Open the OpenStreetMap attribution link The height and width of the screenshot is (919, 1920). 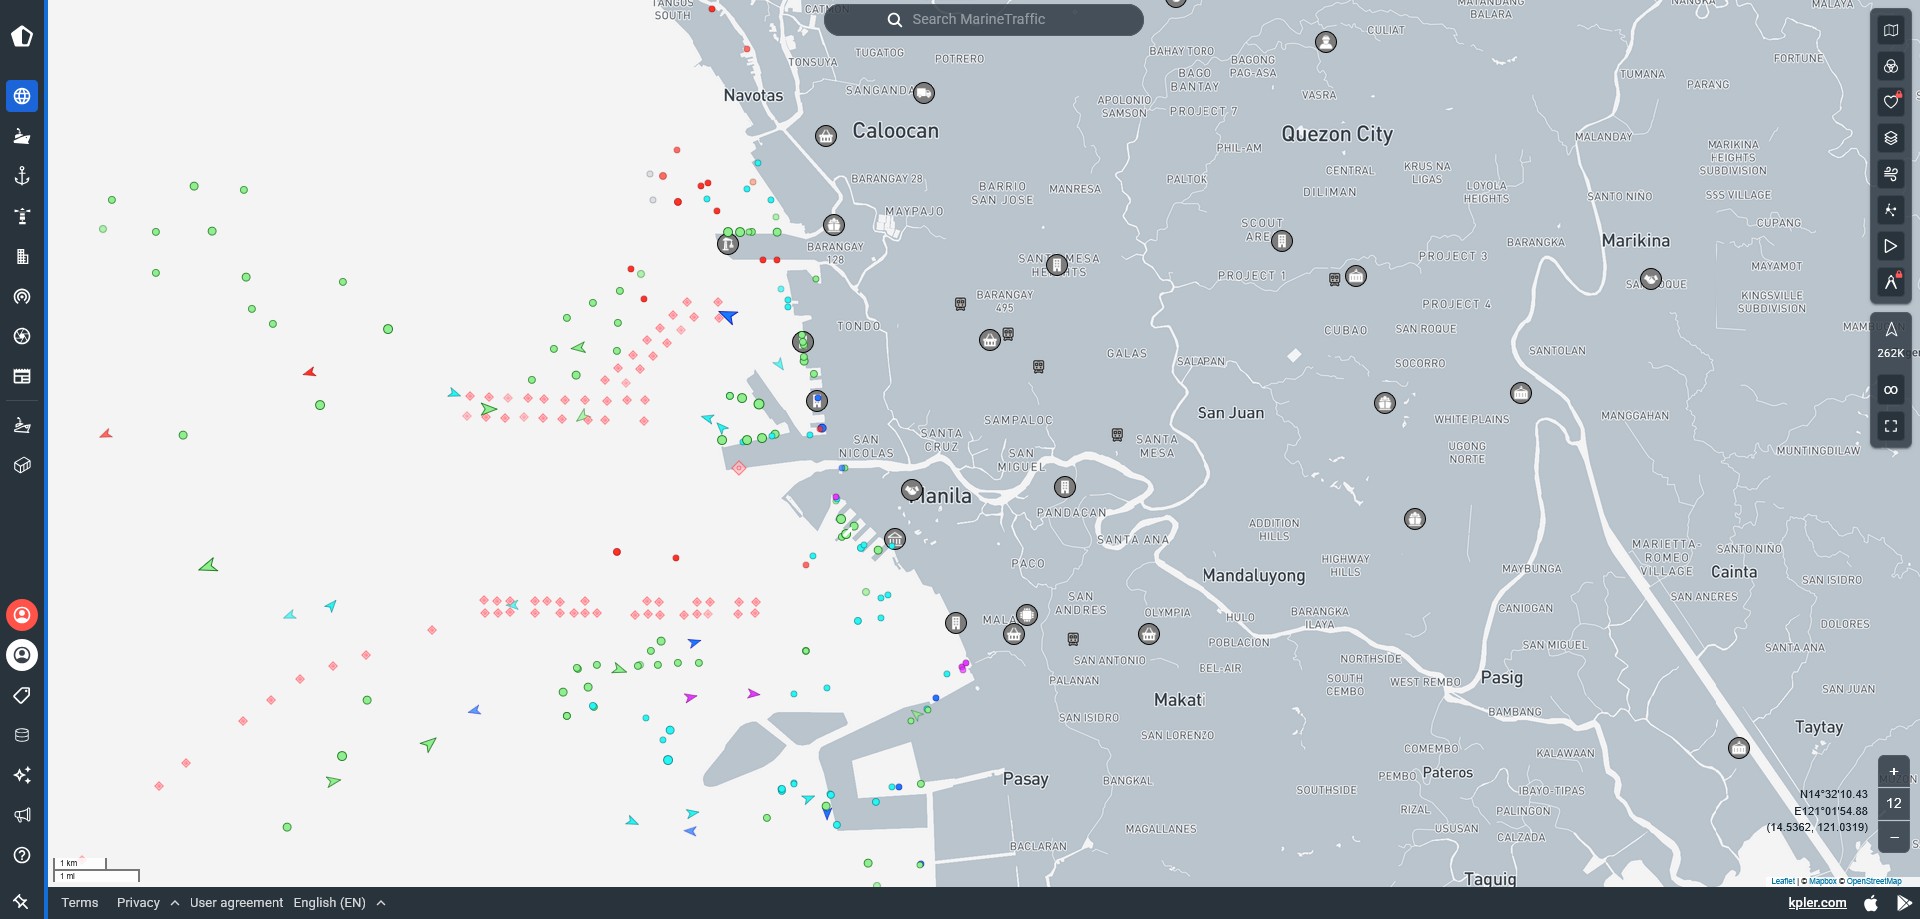(x=1874, y=881)
